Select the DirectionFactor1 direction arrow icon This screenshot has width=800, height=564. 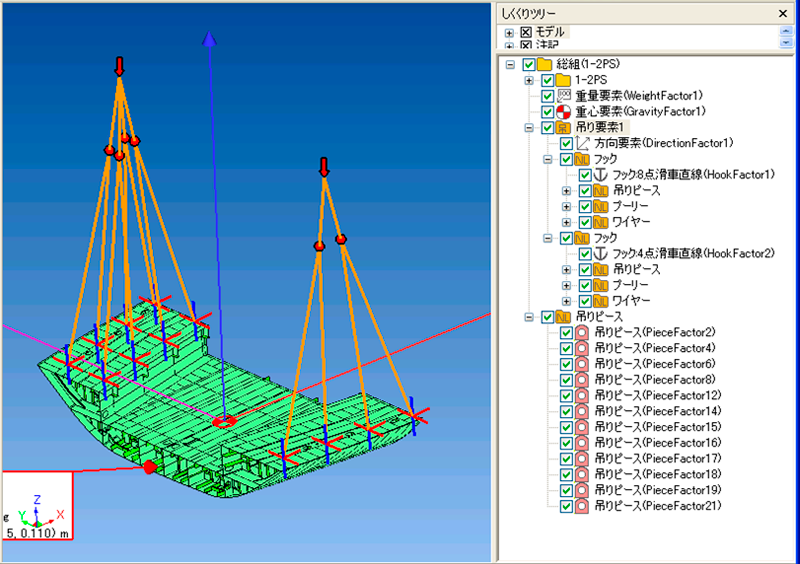click(x=583, y=144)
